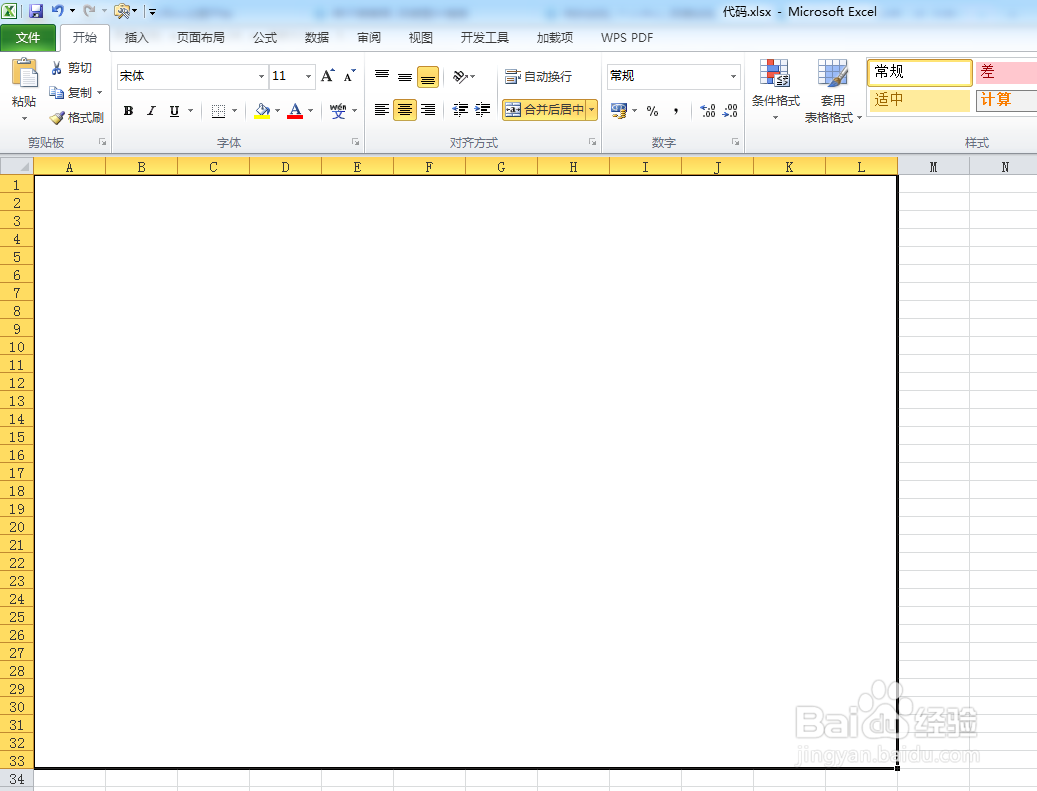Click the phonetic guide wén icon
The height and width of the screenshot is (791, 1037).
click(x=338, y=110)
